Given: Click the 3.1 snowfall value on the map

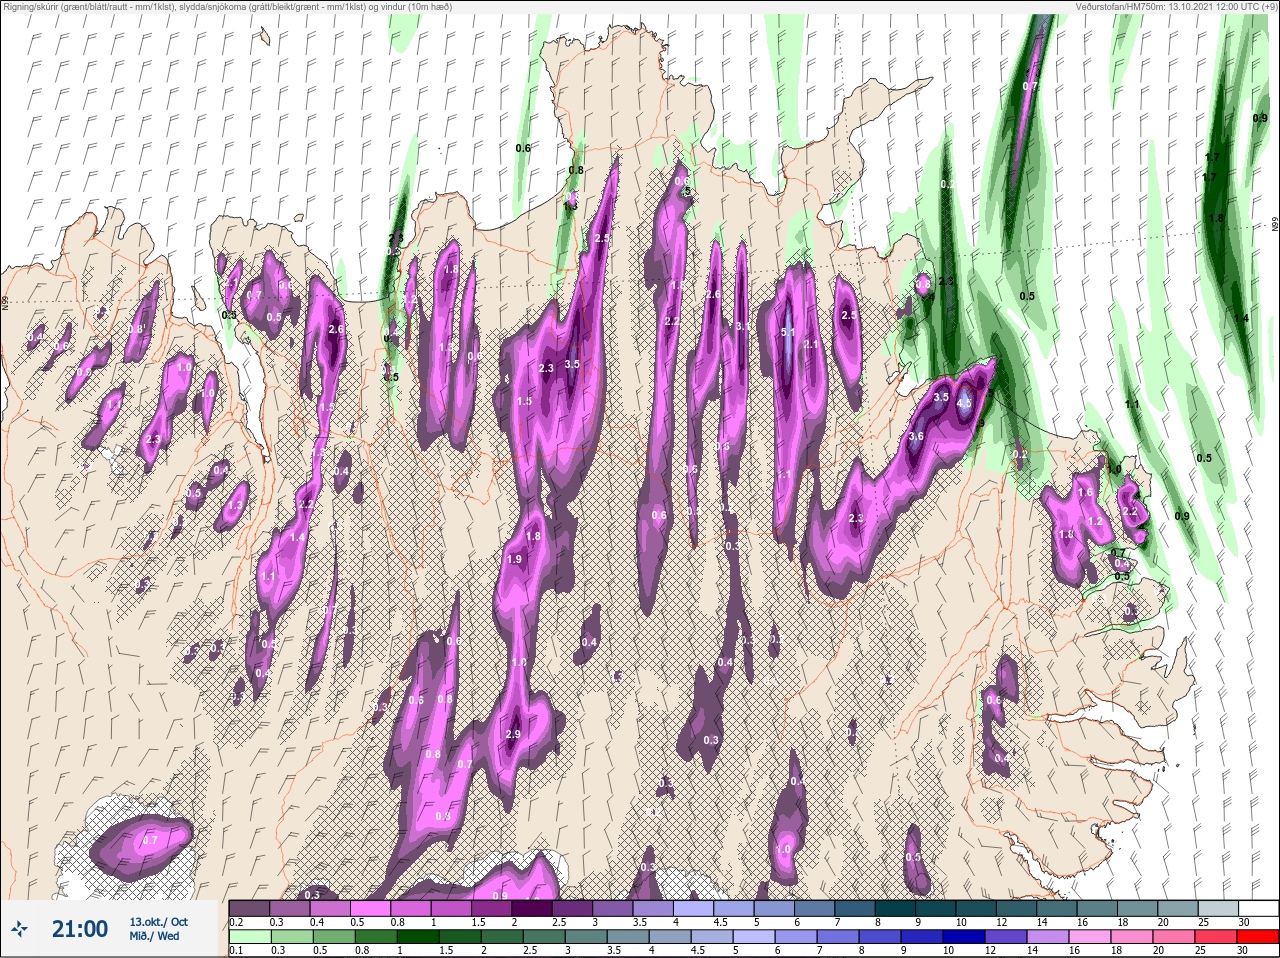Looking at the screenshot, I should 743,327.
